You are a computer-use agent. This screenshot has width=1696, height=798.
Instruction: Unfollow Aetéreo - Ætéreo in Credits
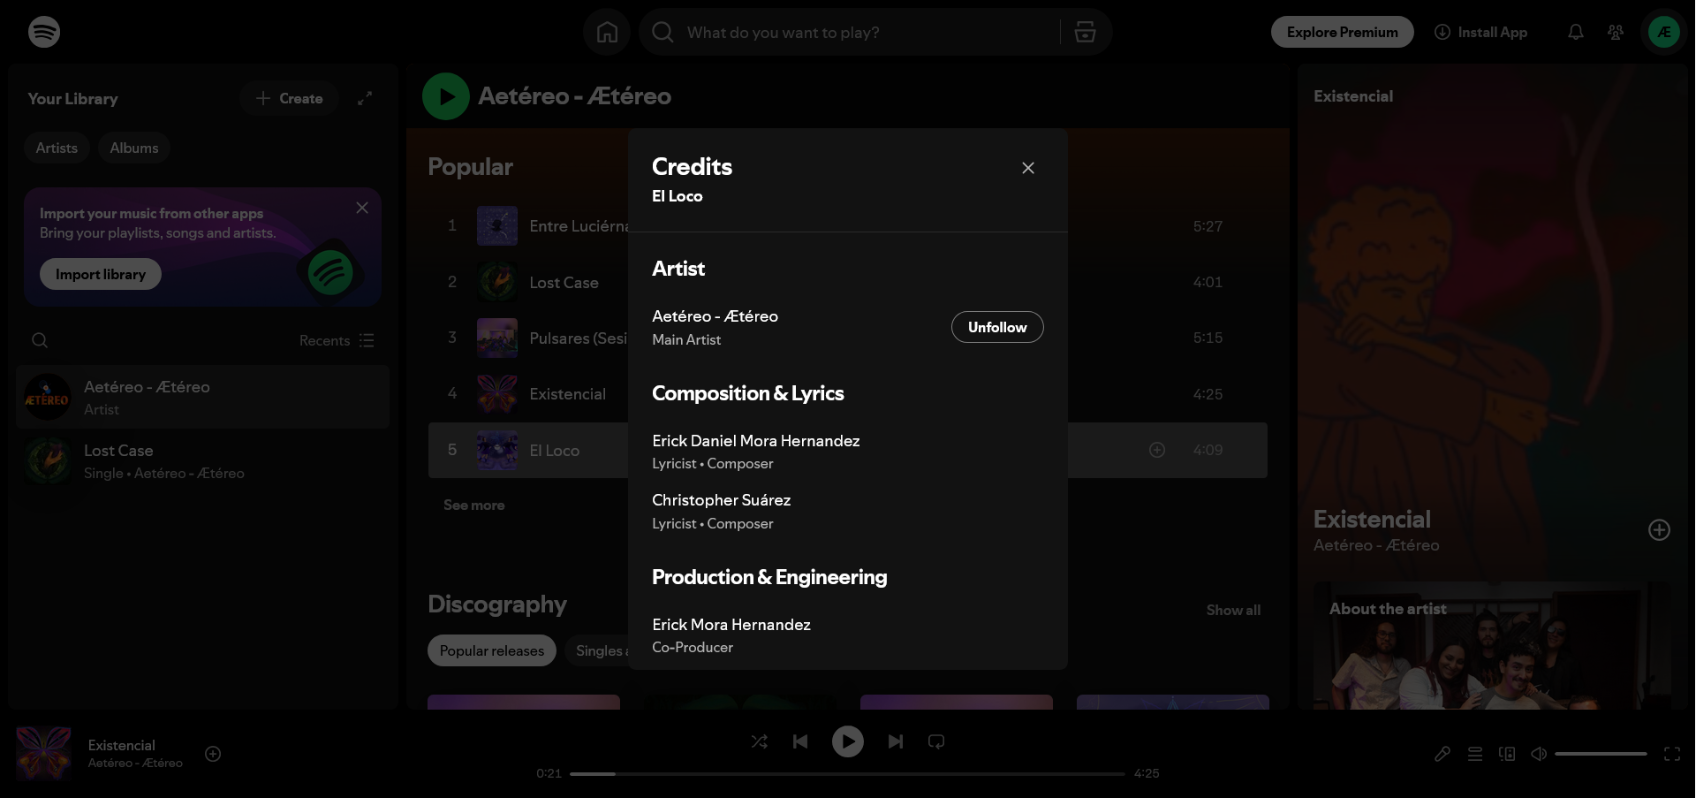997,327
